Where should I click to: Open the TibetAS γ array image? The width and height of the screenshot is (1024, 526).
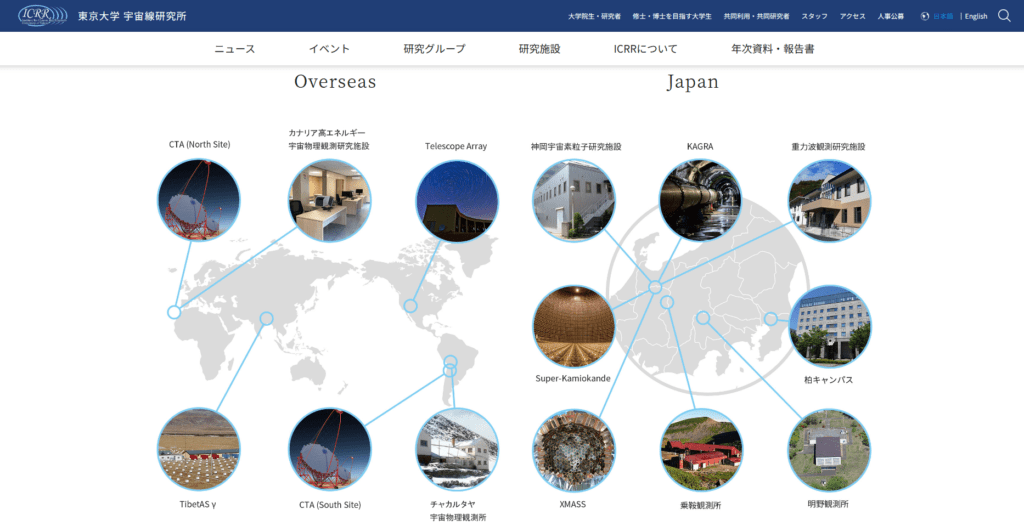coord(198,449)
